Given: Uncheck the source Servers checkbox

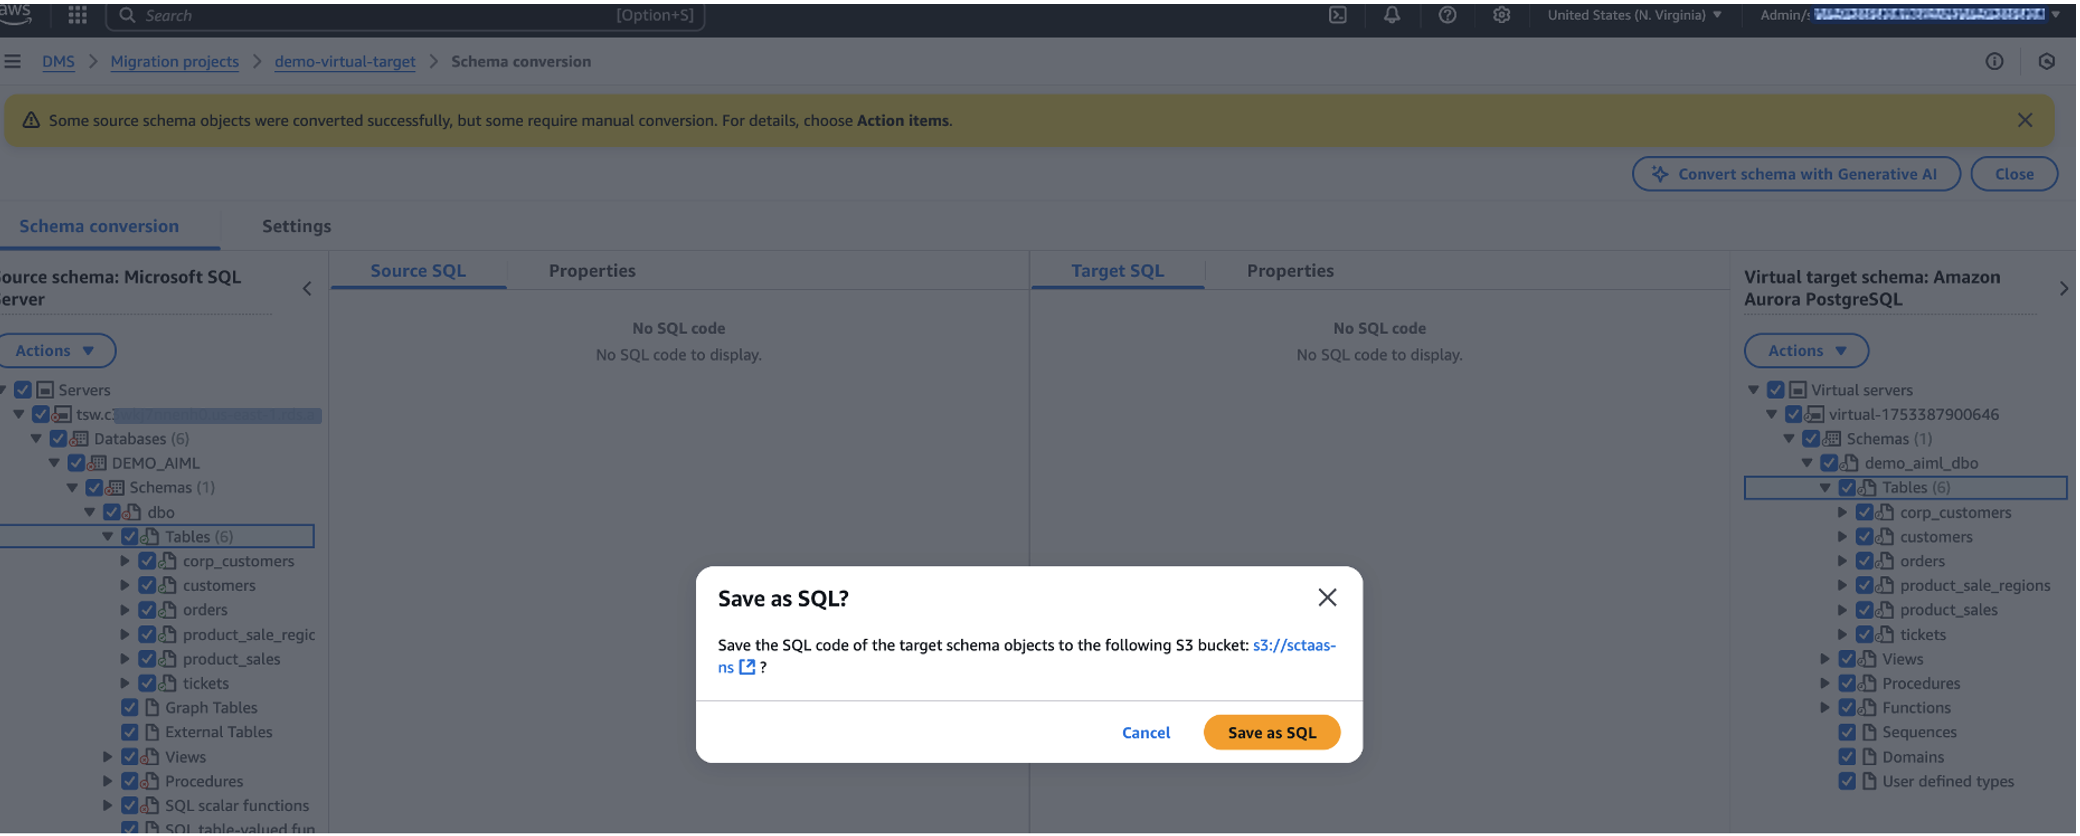Looking at the screenshot, I should (x=23, y=389).
